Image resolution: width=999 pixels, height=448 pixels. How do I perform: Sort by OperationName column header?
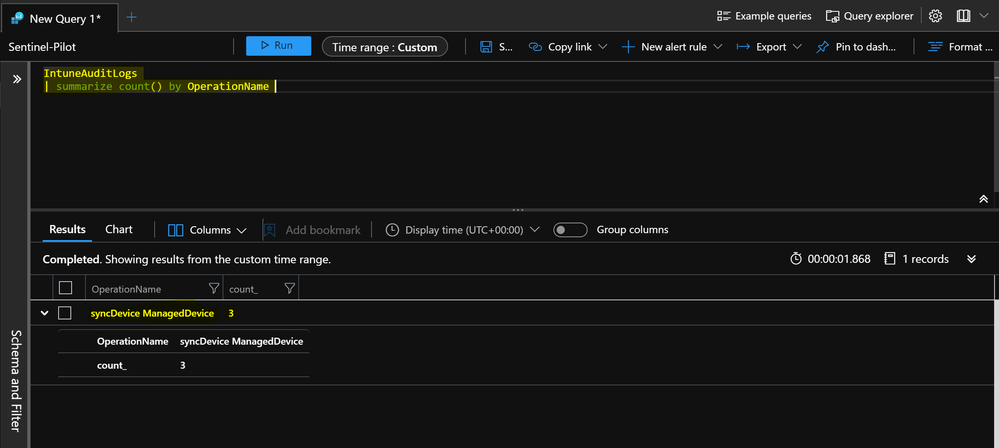(x=126, y=289)
